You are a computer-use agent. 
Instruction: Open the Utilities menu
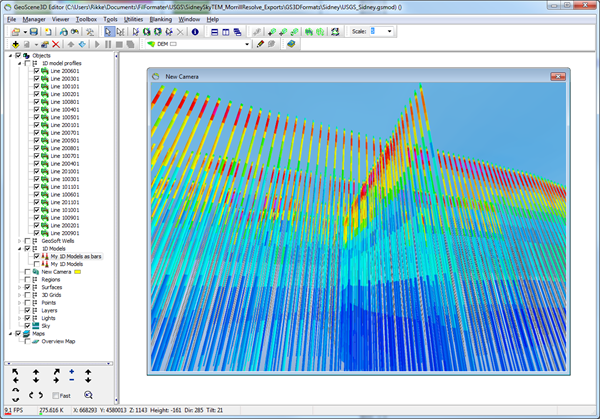pyautogui.click(x=133, y=19)
